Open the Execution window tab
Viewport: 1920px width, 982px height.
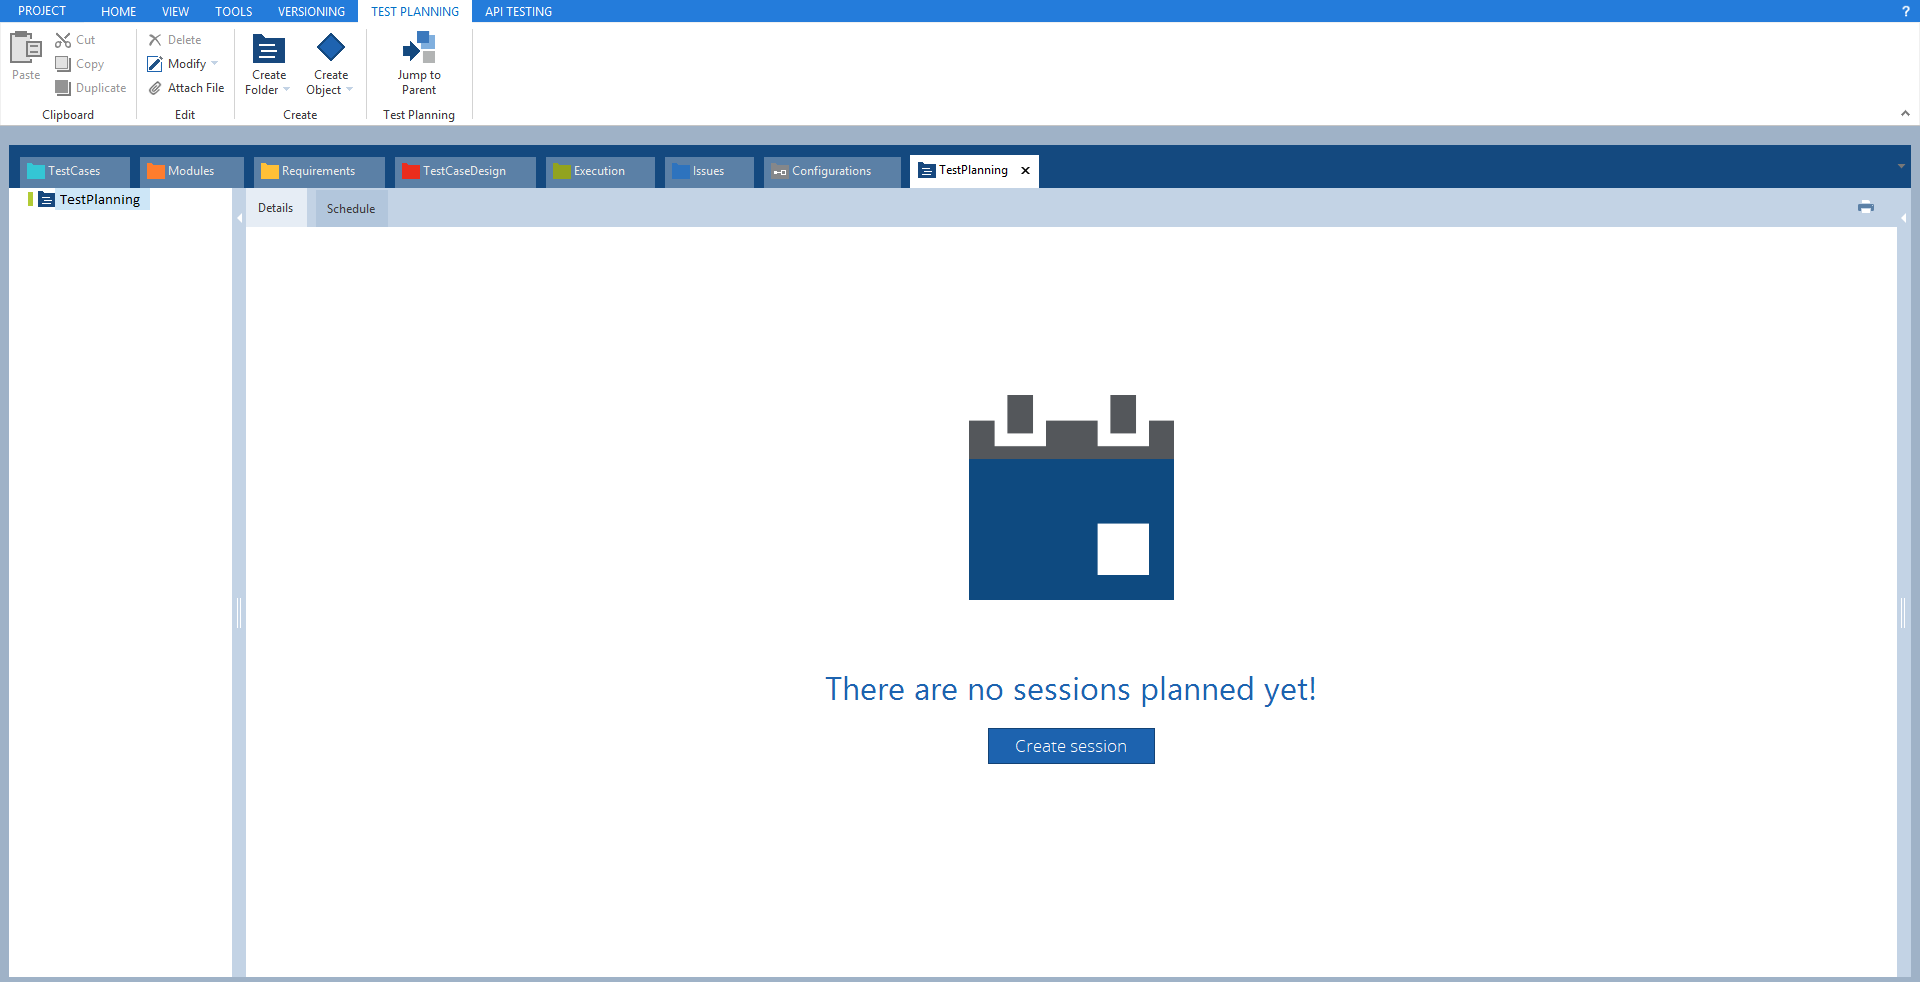(600, 171)
